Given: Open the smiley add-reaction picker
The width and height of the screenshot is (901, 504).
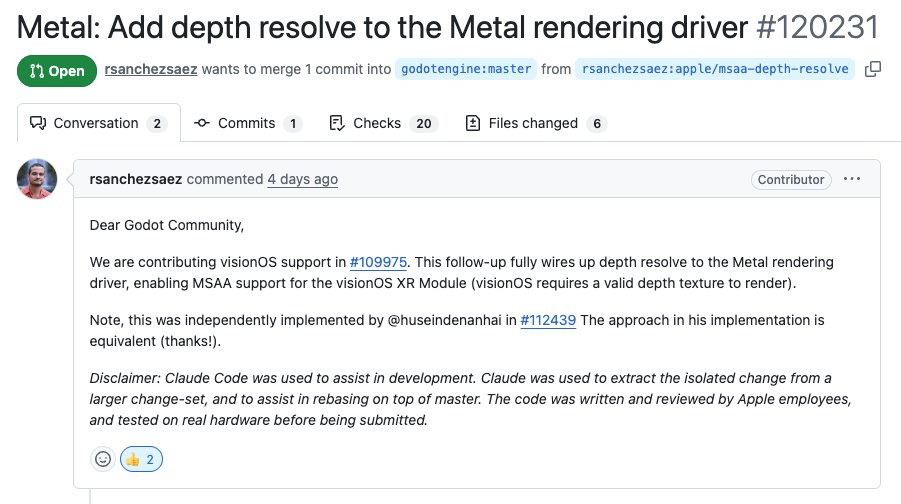Looking at the screenshot, I should click(103, 459).
